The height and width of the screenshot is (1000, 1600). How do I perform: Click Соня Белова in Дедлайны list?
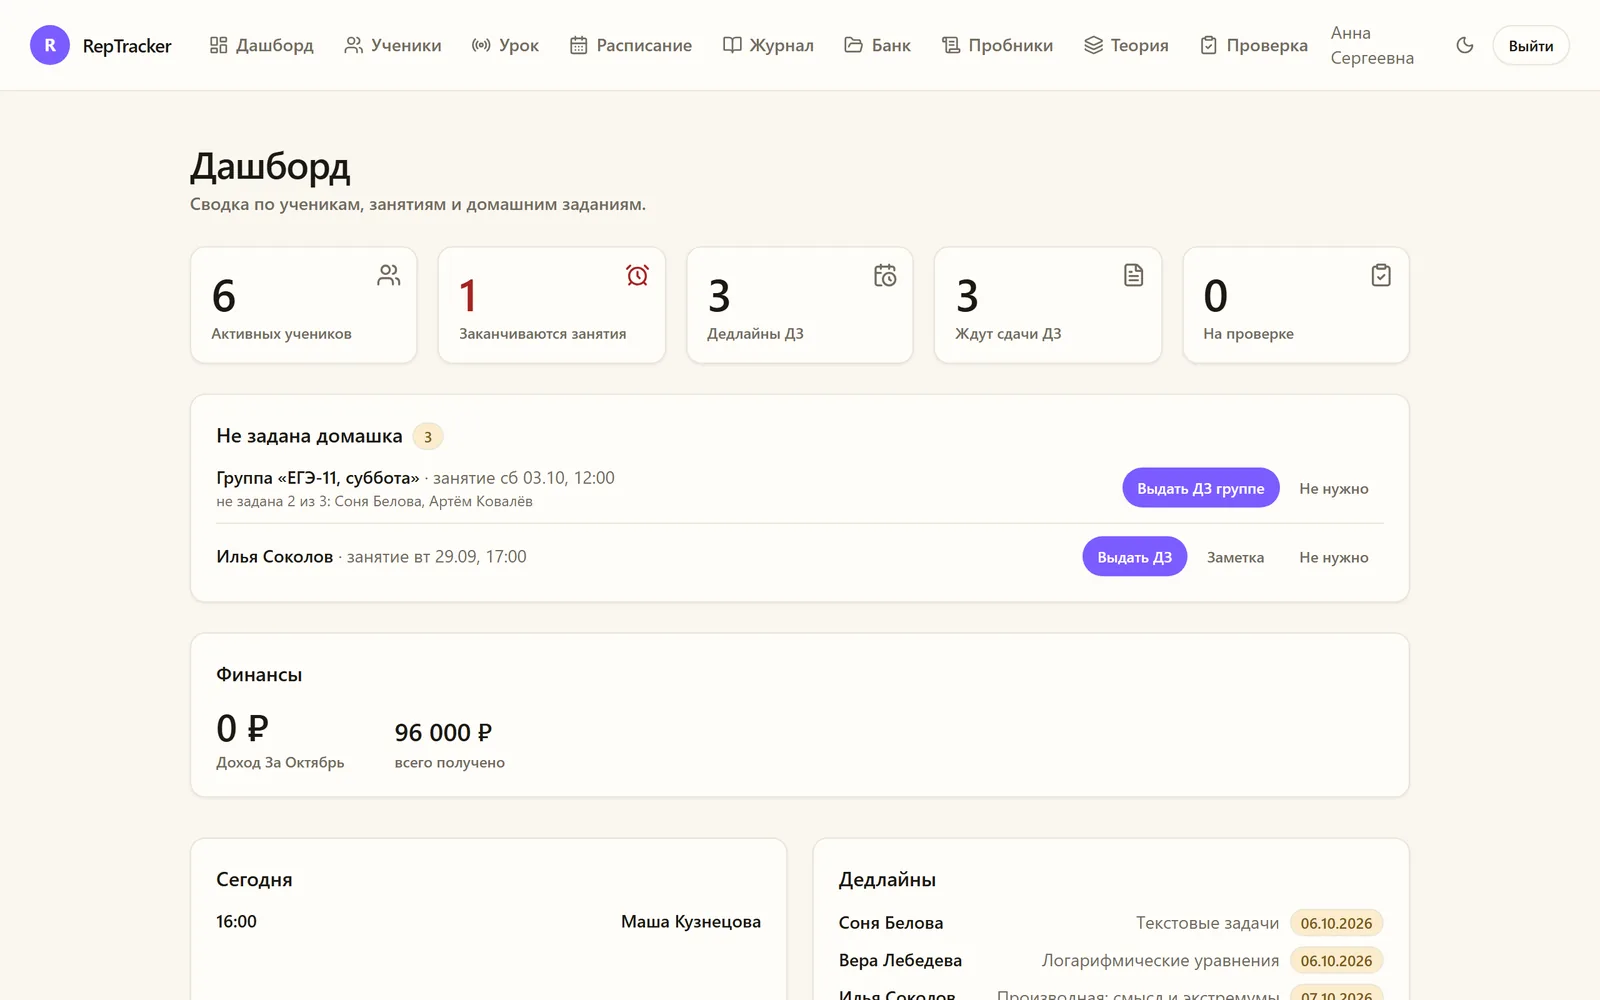tap(891, 923)
